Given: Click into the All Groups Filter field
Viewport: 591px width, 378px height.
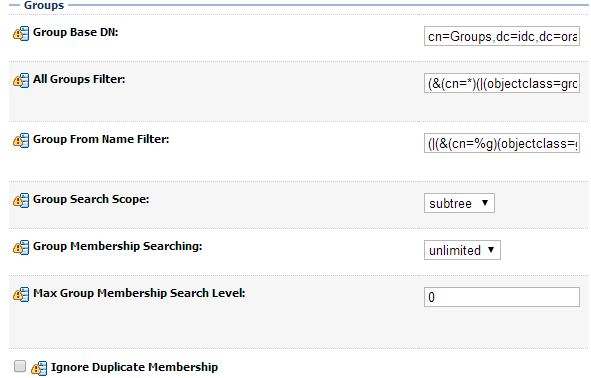Looking at the screenshot, I should tap(502, 83).
